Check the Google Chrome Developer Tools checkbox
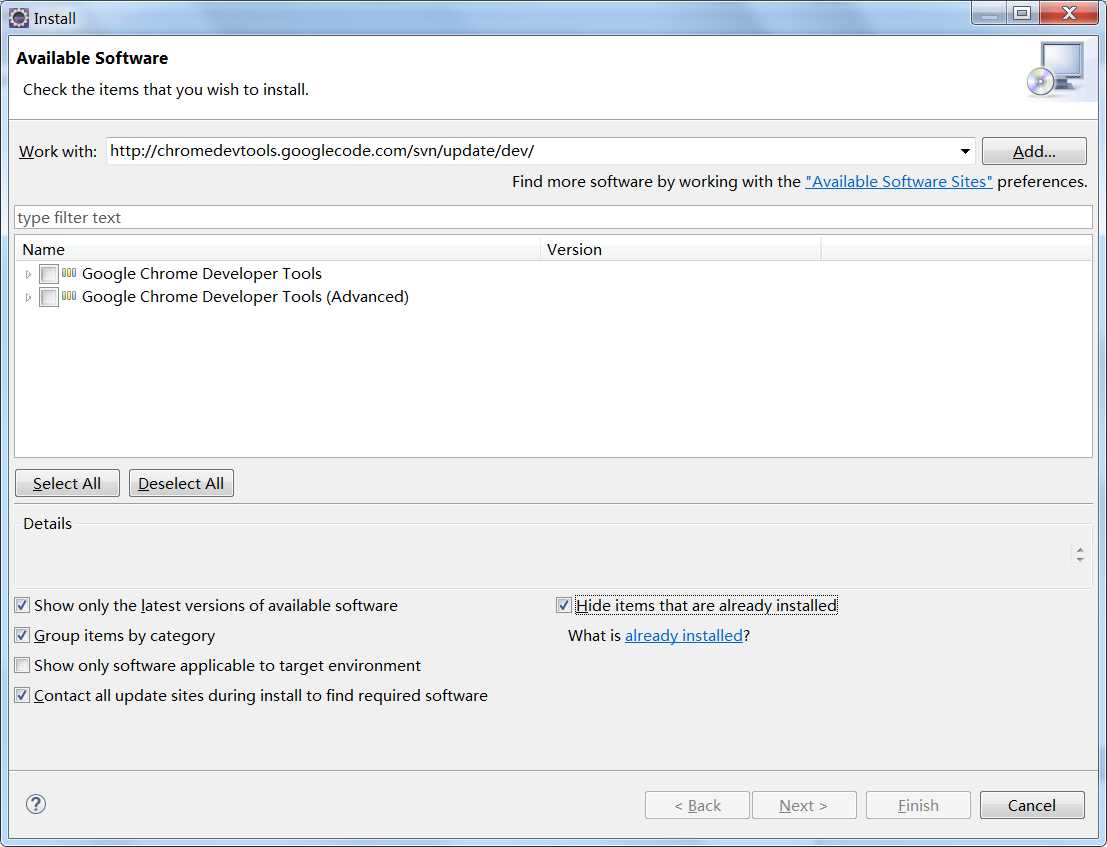Screen dimensions: 1107x847 click(x=49, y=274)
